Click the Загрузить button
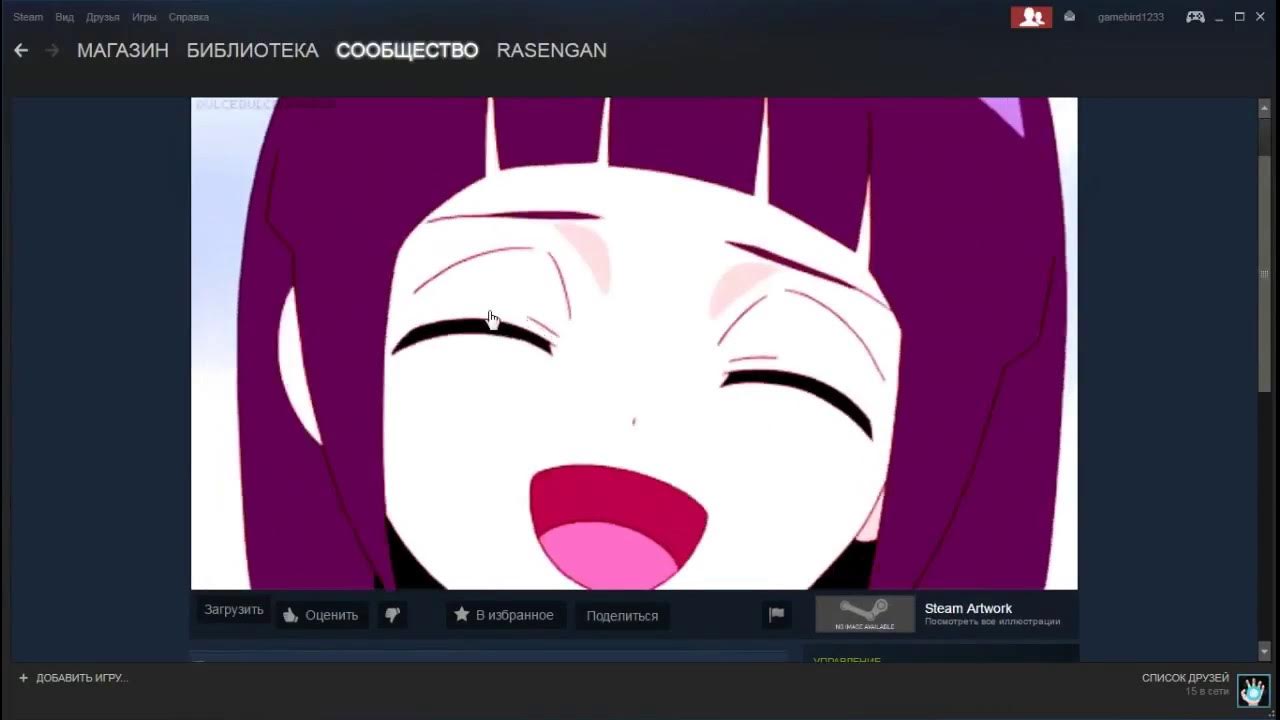1280x720 pixels. tap(234, 610)
